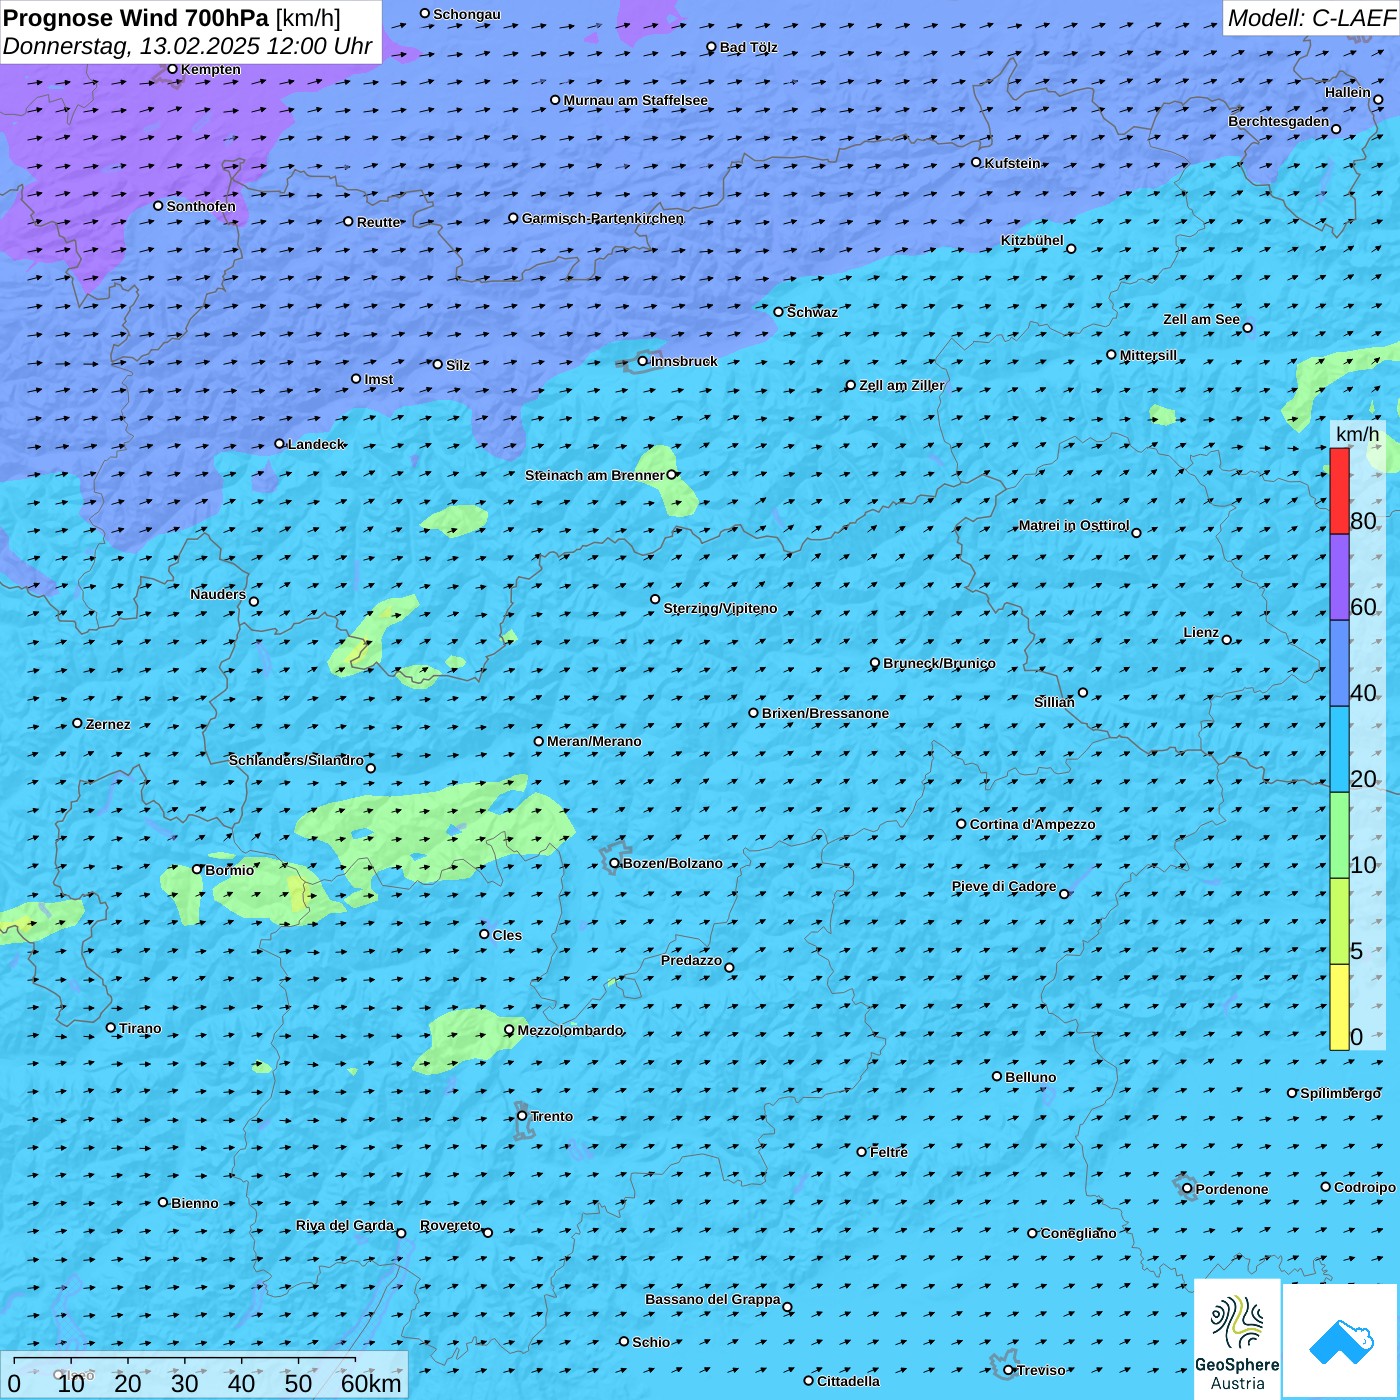The width and height of the screenshot is (1400, 1400).
Task: Click the 'Modell: C-LAEF' label
Action: pyautogui.click(x=1311, y=18)
